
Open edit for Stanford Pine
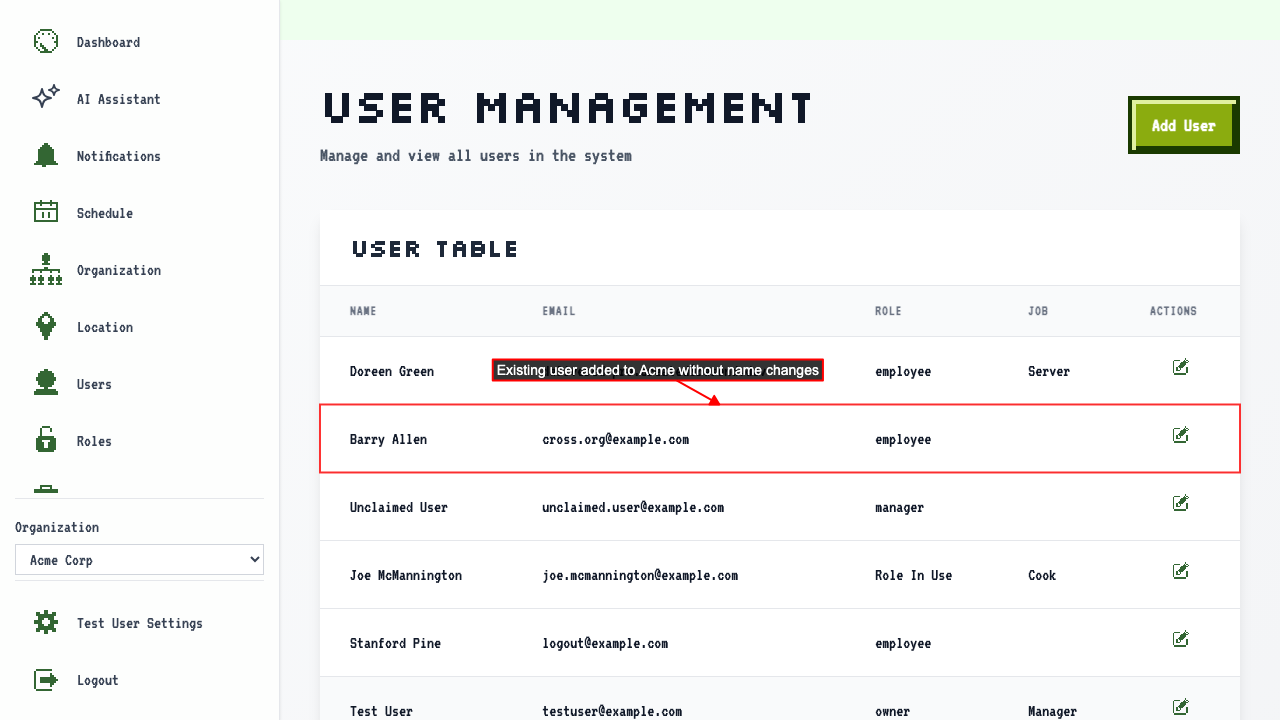coord(1181,639)
